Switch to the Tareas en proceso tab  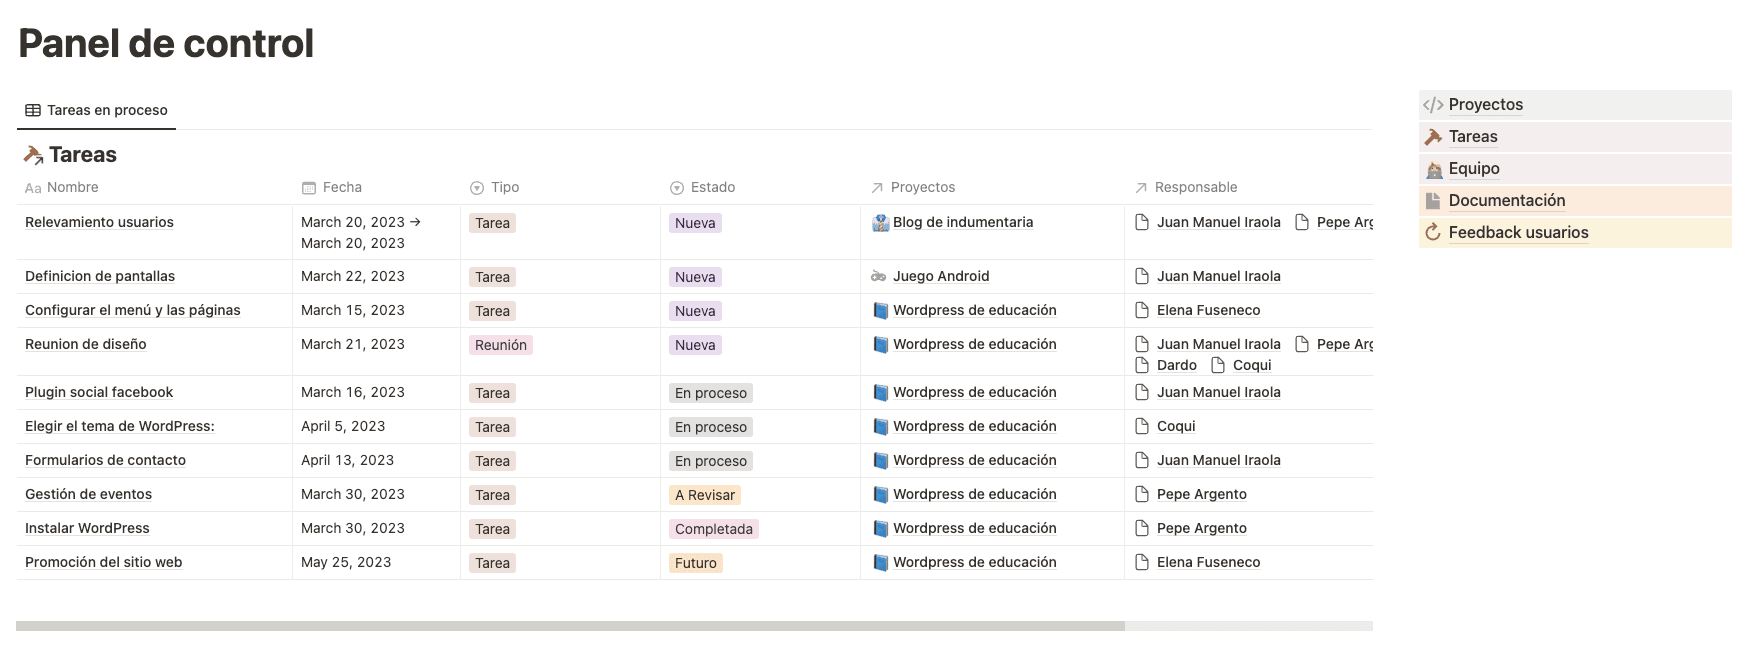96,111
